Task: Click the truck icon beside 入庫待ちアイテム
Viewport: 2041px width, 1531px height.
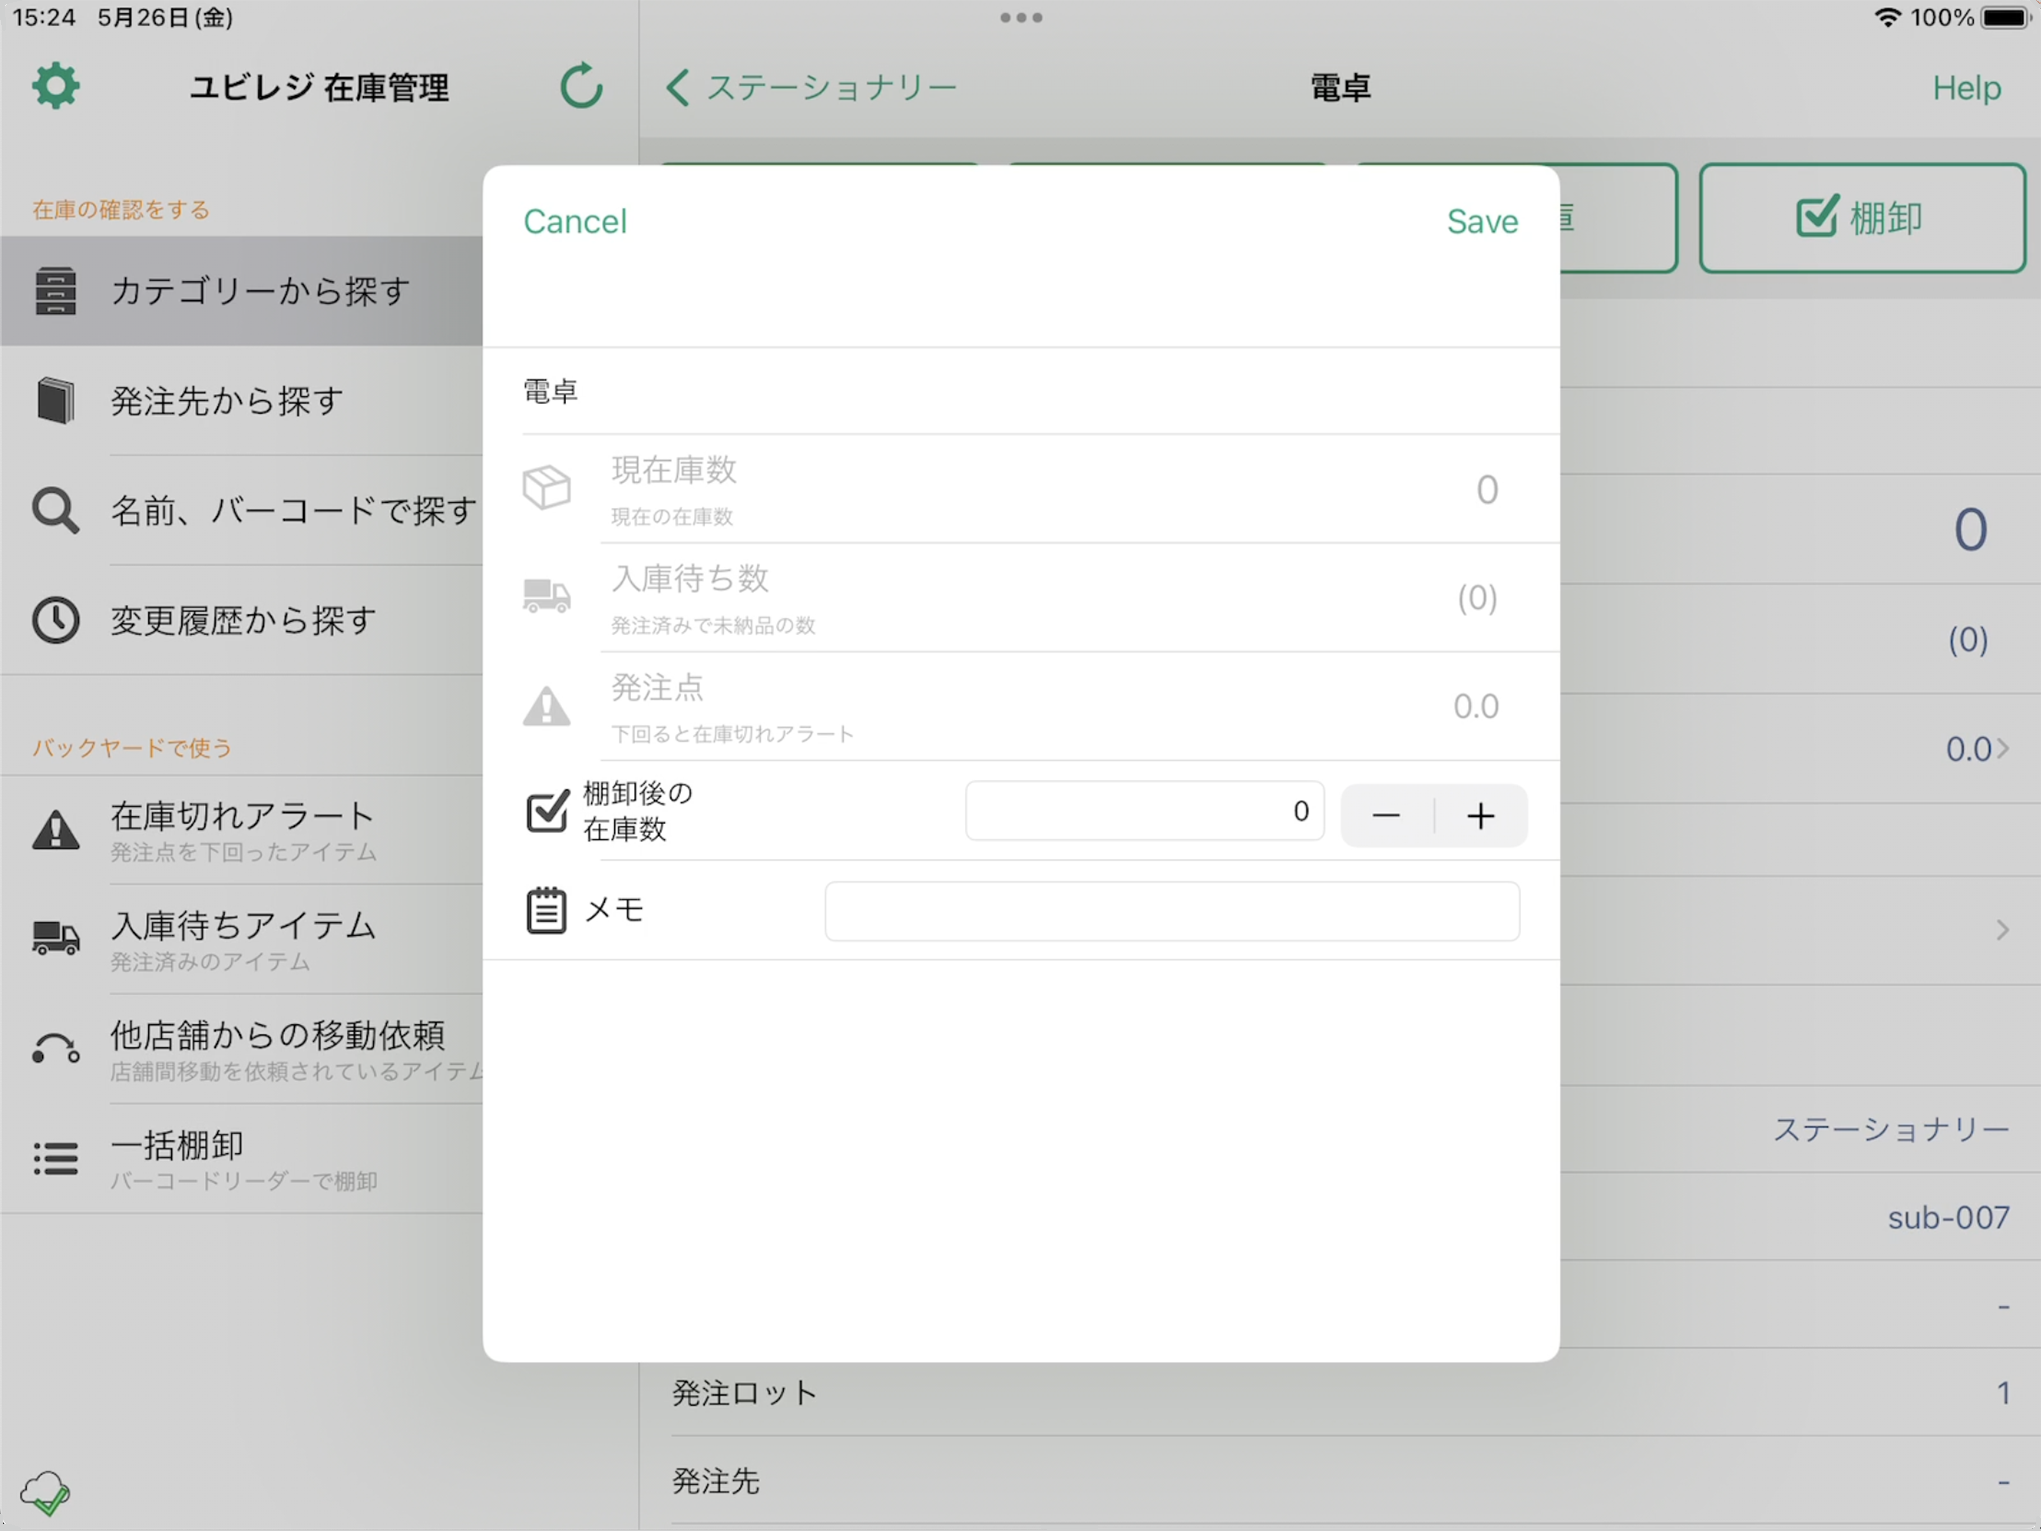Action: (55, 939)
